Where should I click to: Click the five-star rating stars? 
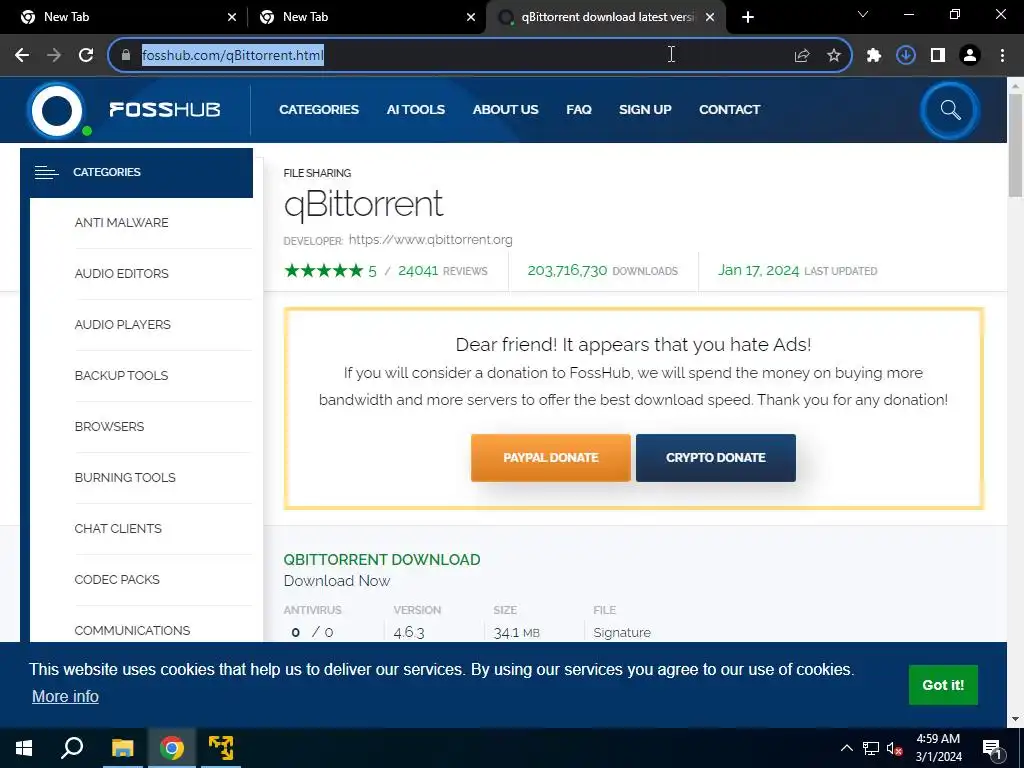pyautogui.click(x=323, y=270)
